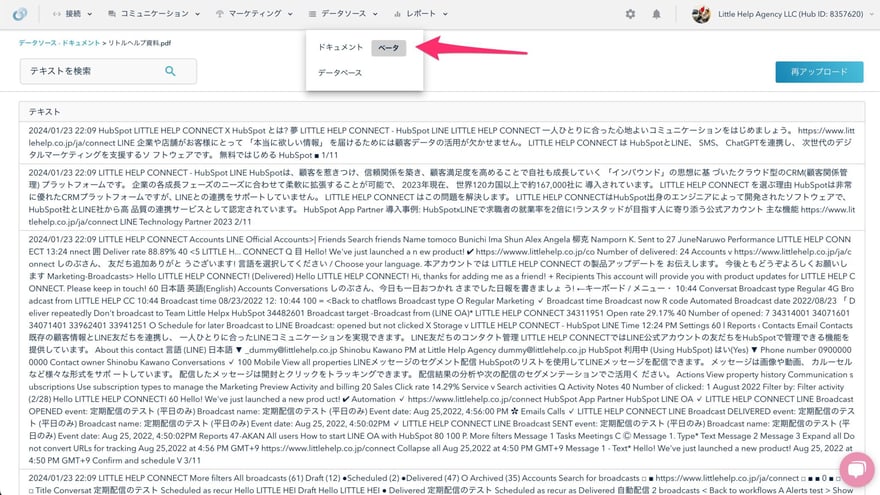Select ドキュメント in the dropdown menu
Screen dimensions: 880x495
point(340,47)
